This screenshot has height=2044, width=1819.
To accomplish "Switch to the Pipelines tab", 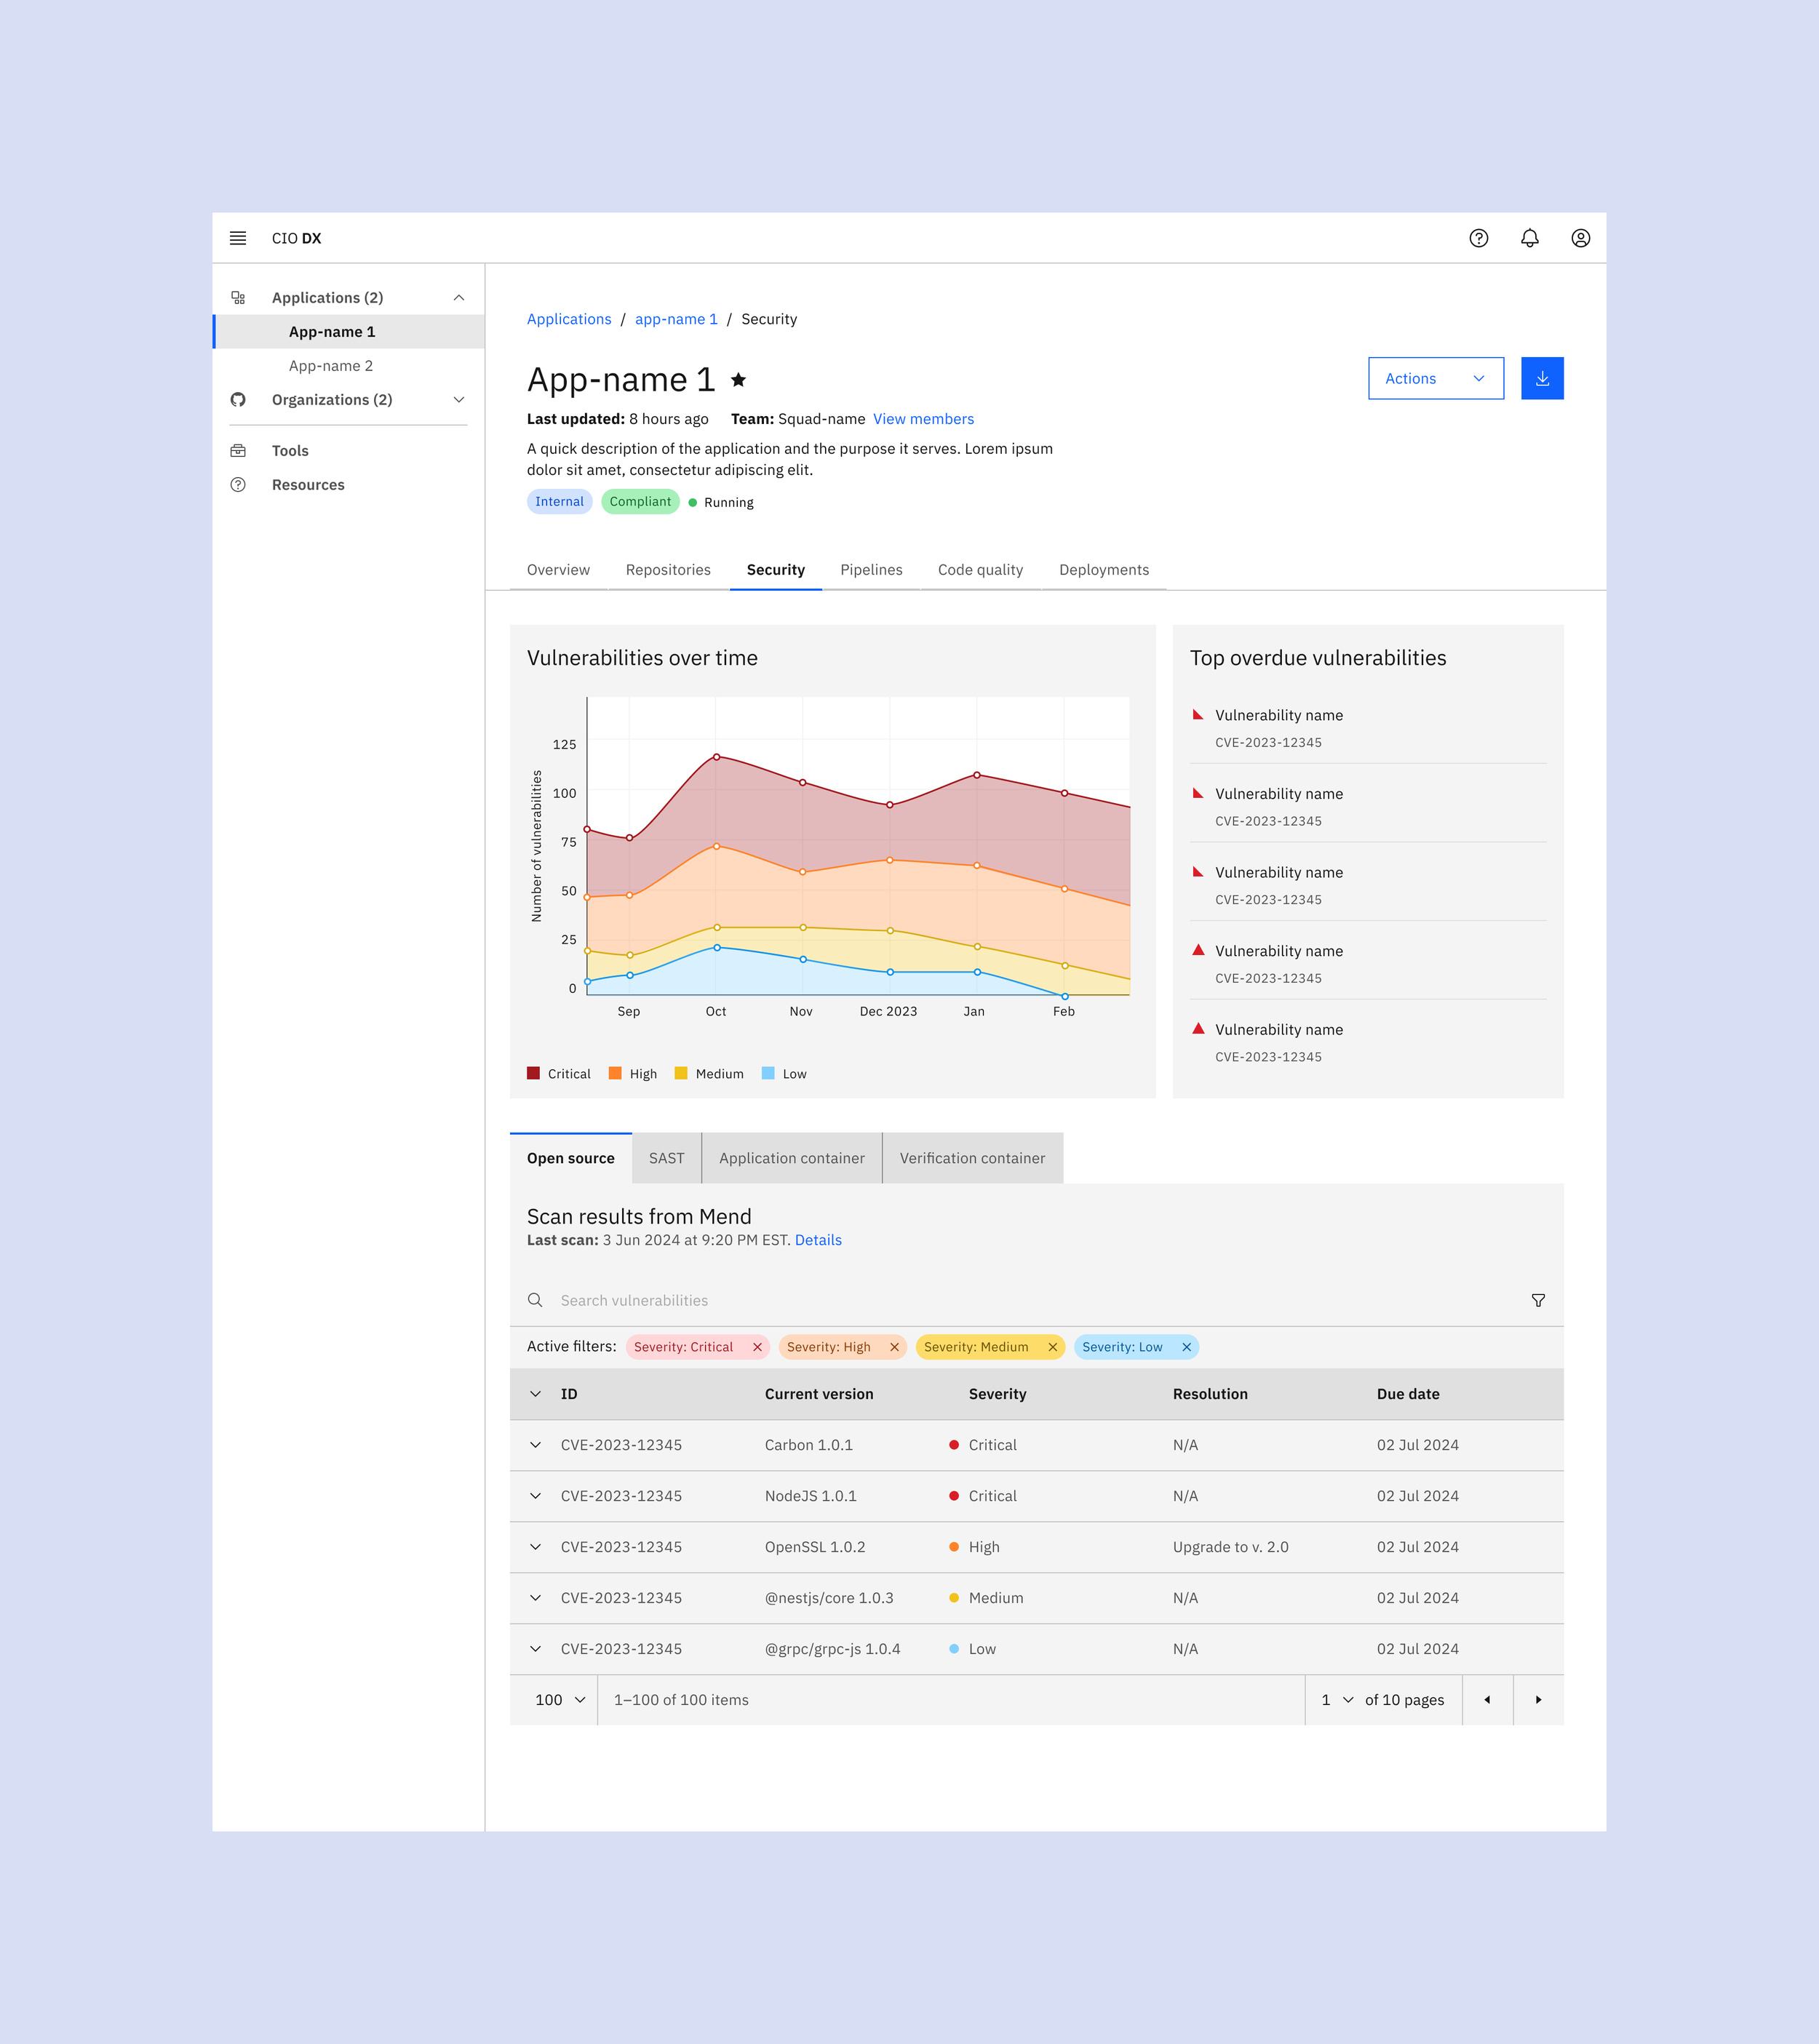I will click(871, 570).
